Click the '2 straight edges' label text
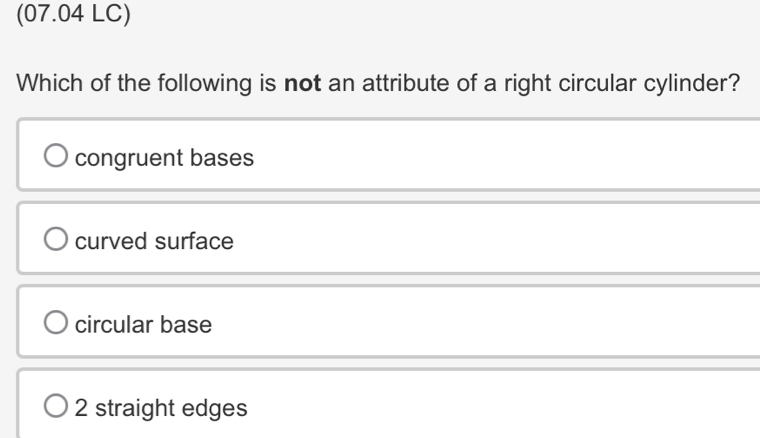 point(162,408)
